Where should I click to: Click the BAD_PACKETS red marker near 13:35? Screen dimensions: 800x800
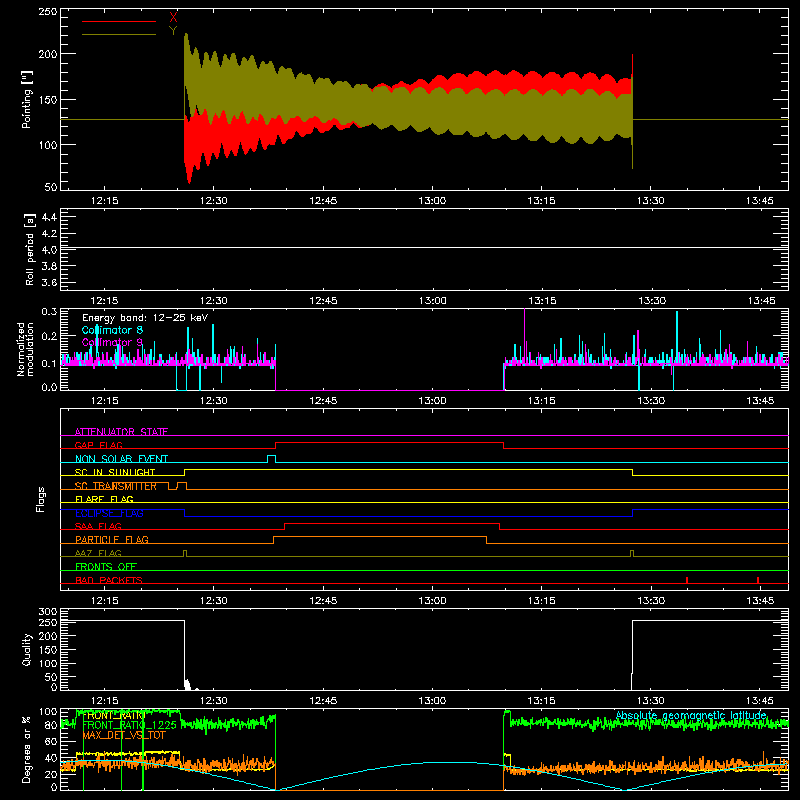(x=687, y=580)
